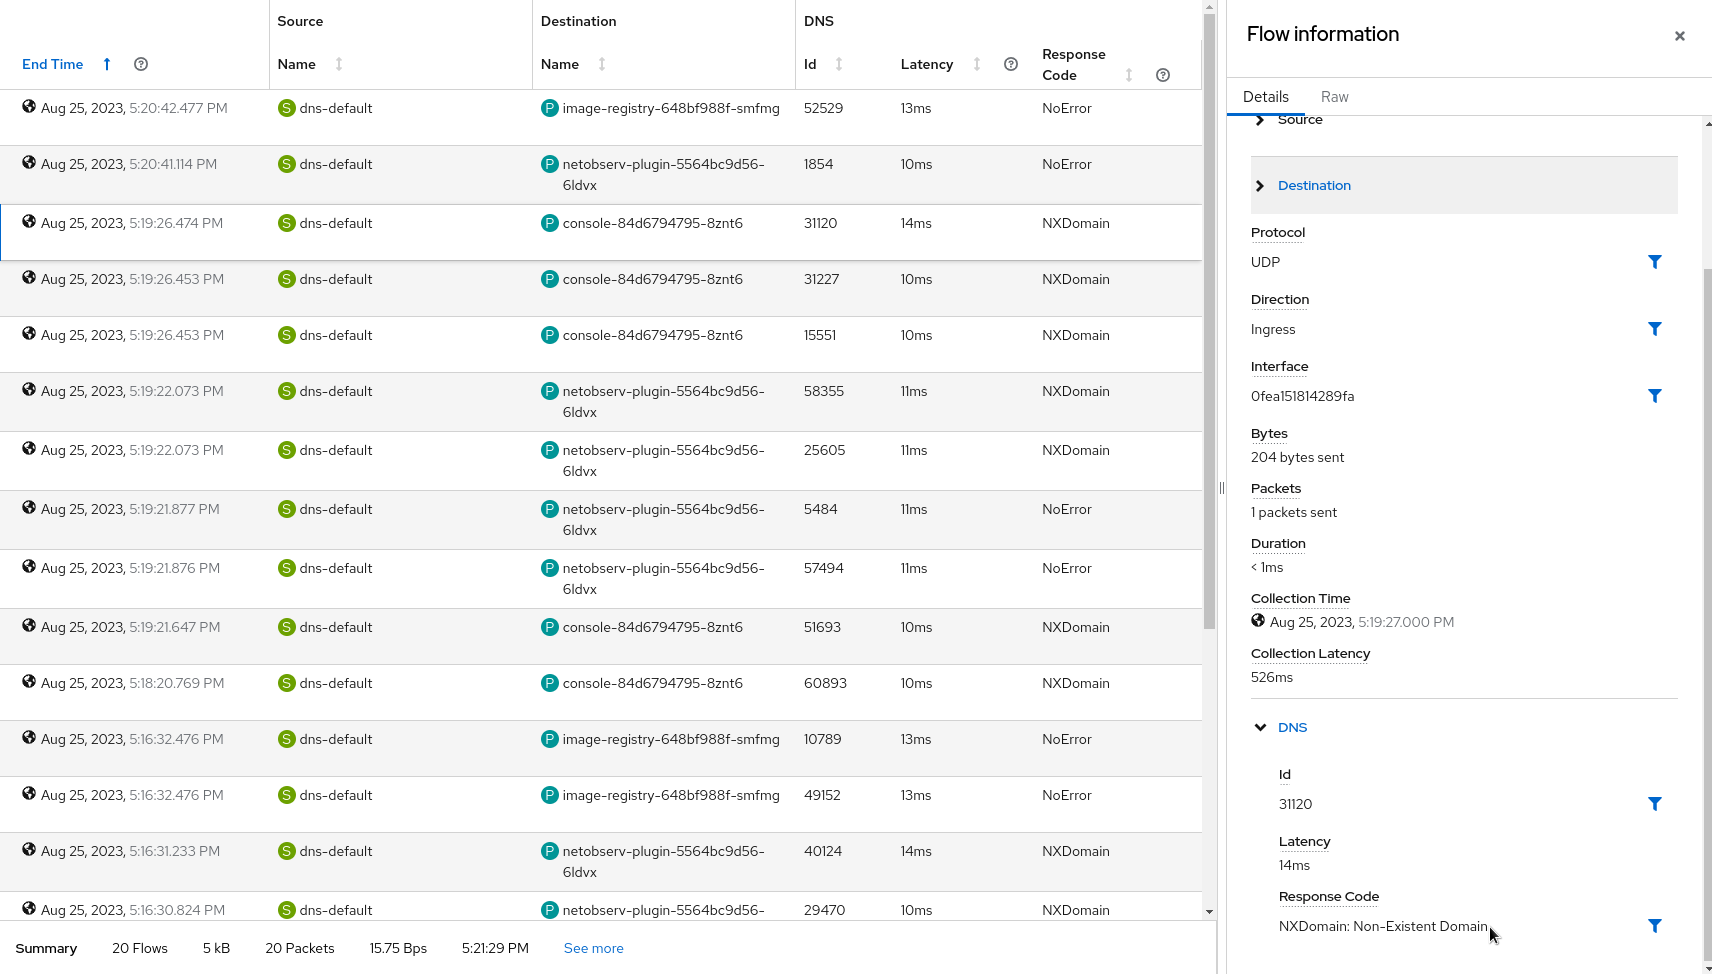Sort by Response Code column
This screenshot has height=974, width=1712.
1129,75
